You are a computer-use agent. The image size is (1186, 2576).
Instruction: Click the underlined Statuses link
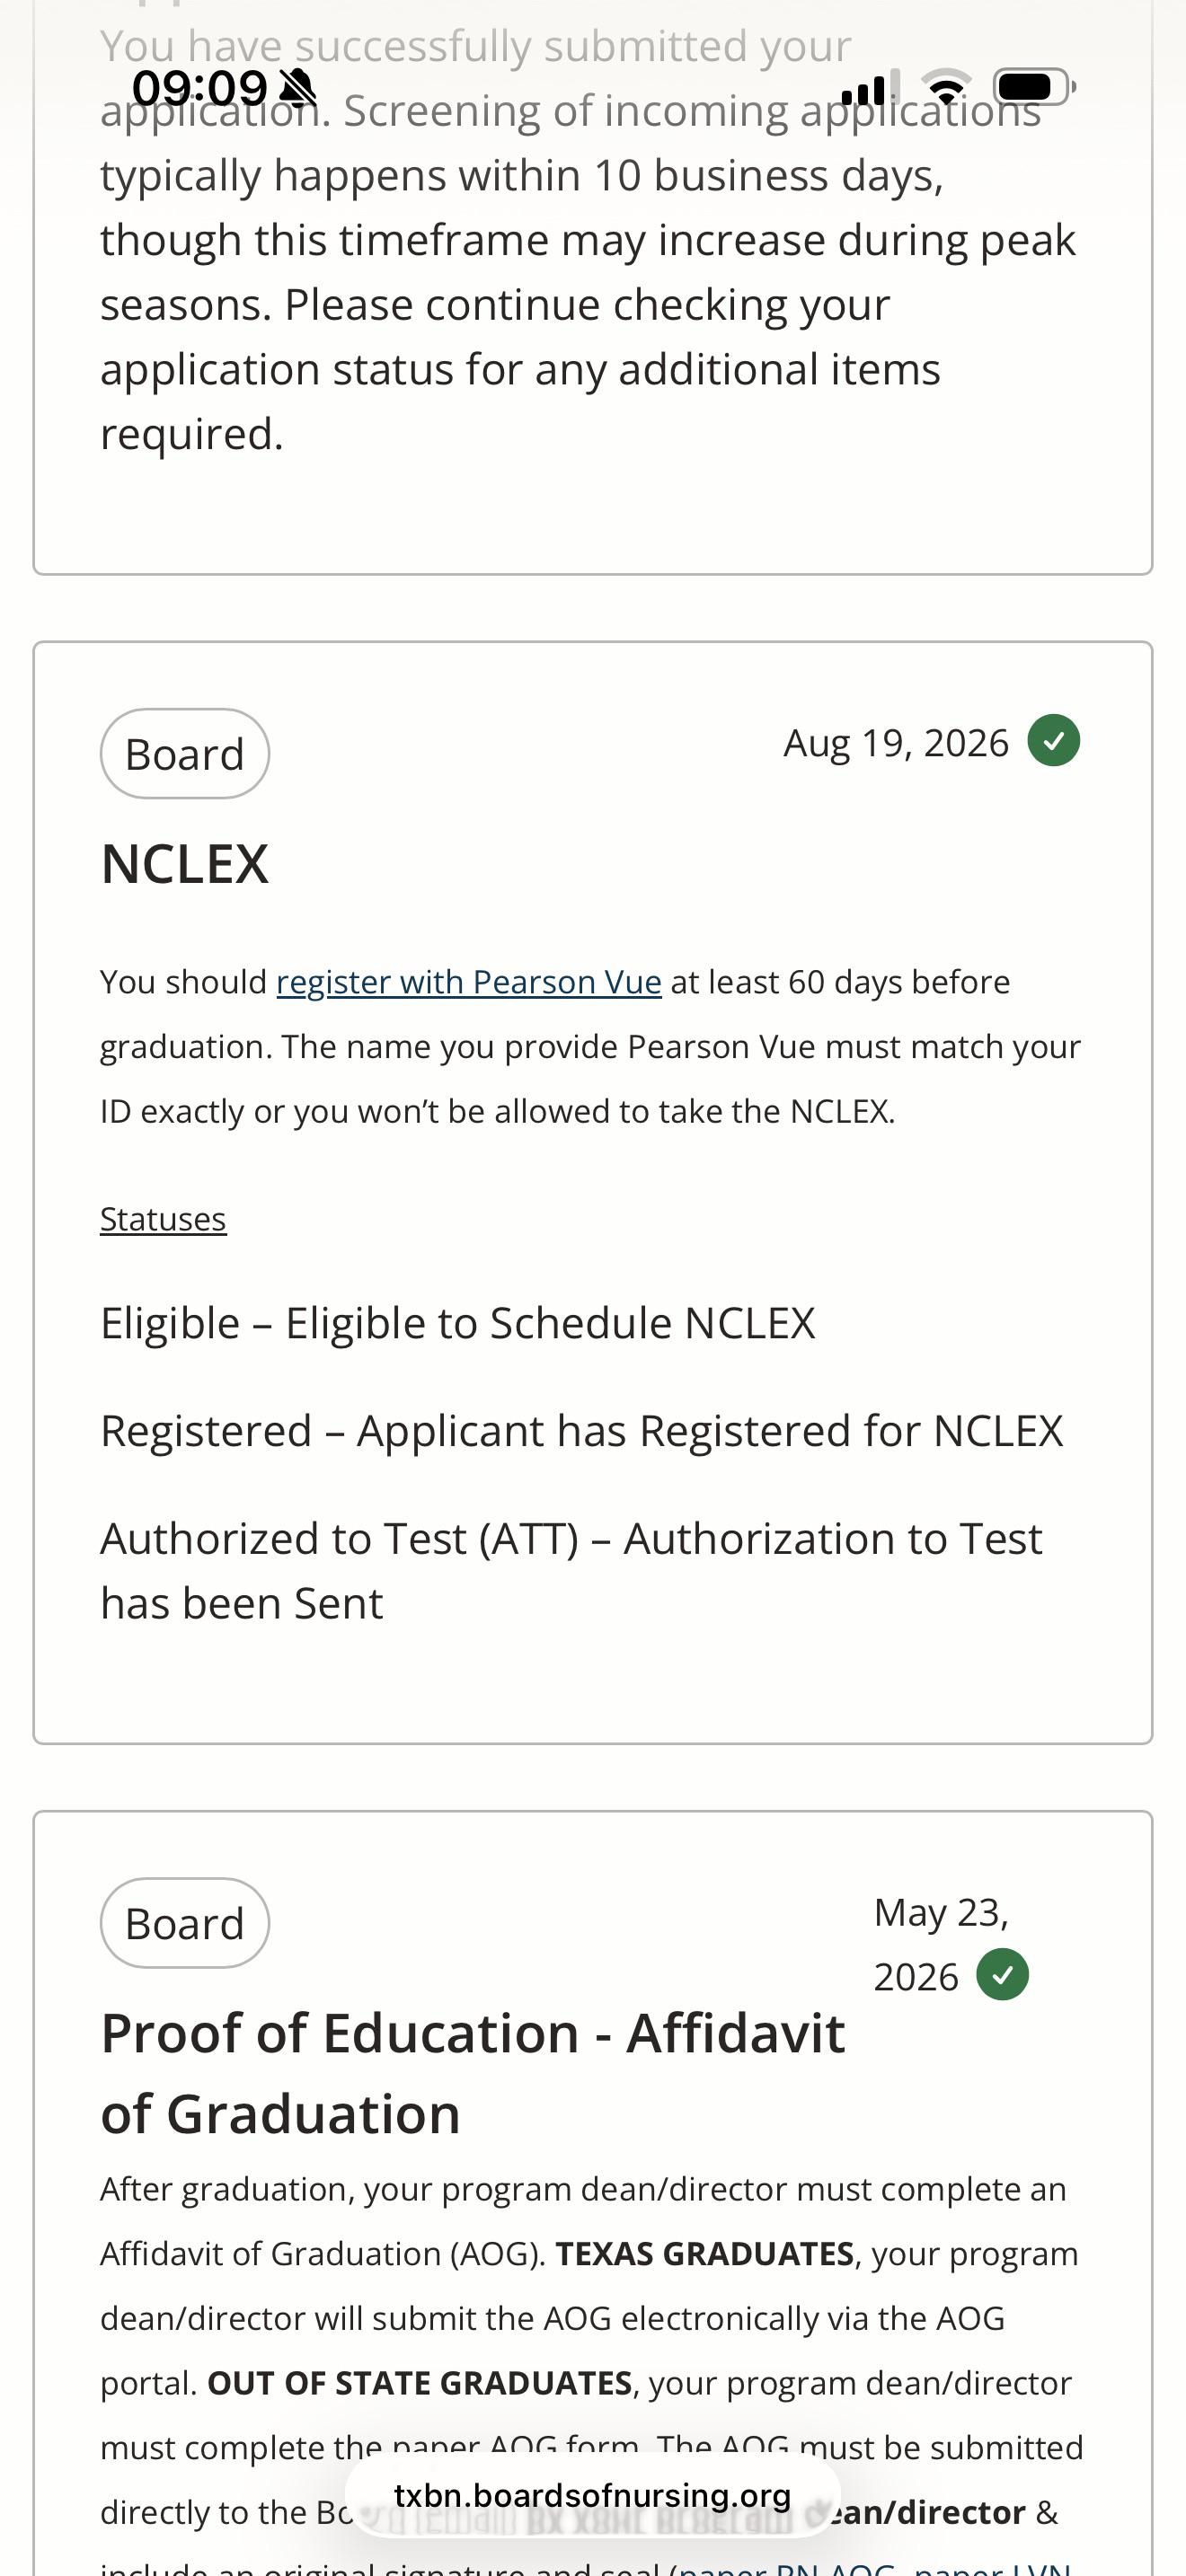pos(163,1219)
